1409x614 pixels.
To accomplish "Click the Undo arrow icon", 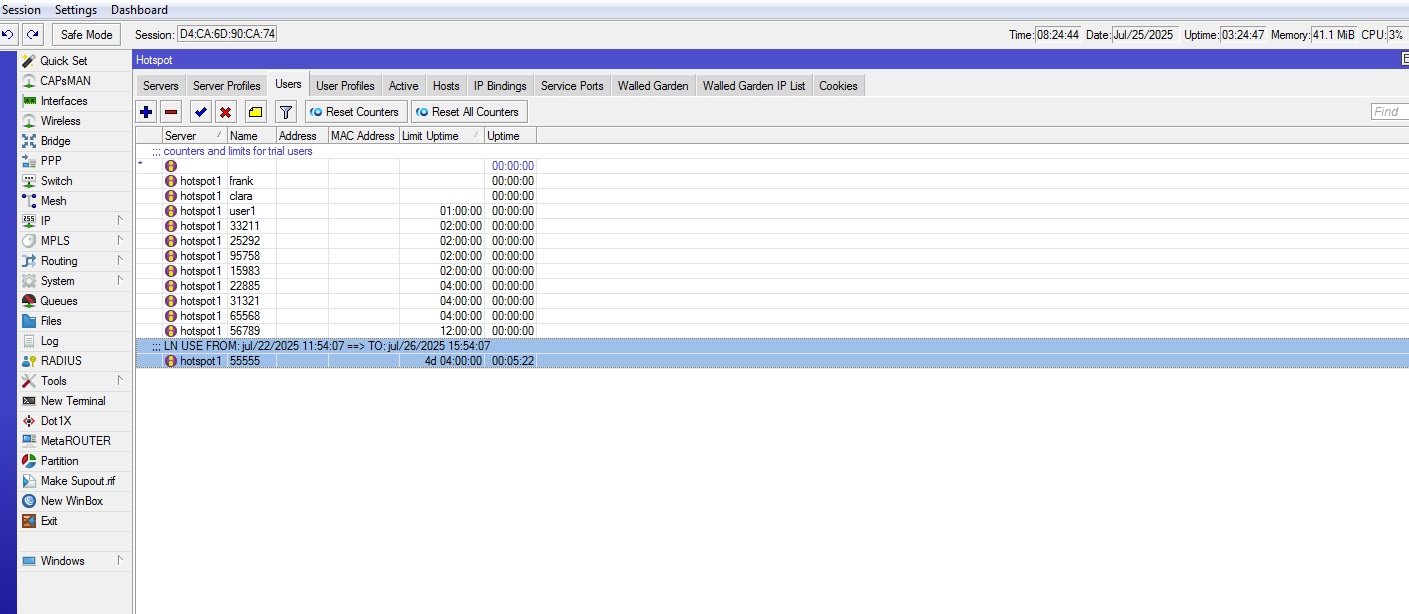I will (8, 34).
